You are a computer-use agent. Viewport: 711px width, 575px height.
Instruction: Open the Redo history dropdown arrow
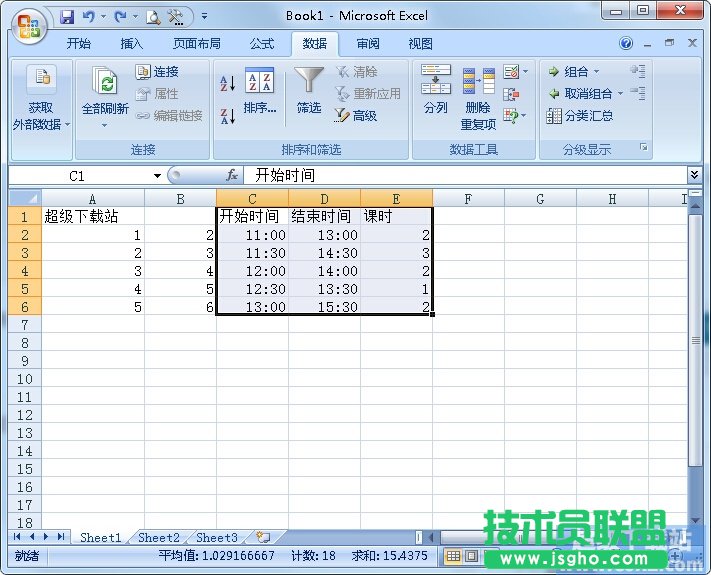coord(135,17)
